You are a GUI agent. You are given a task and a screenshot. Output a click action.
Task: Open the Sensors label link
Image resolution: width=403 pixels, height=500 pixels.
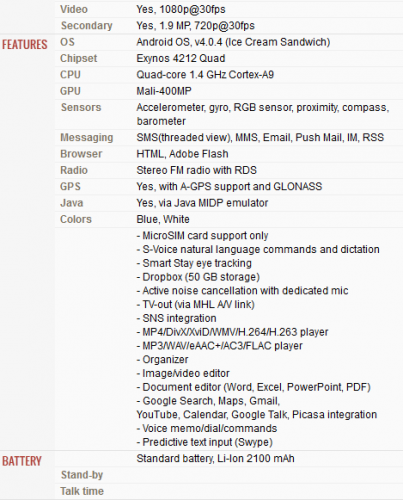click(81, 107)
